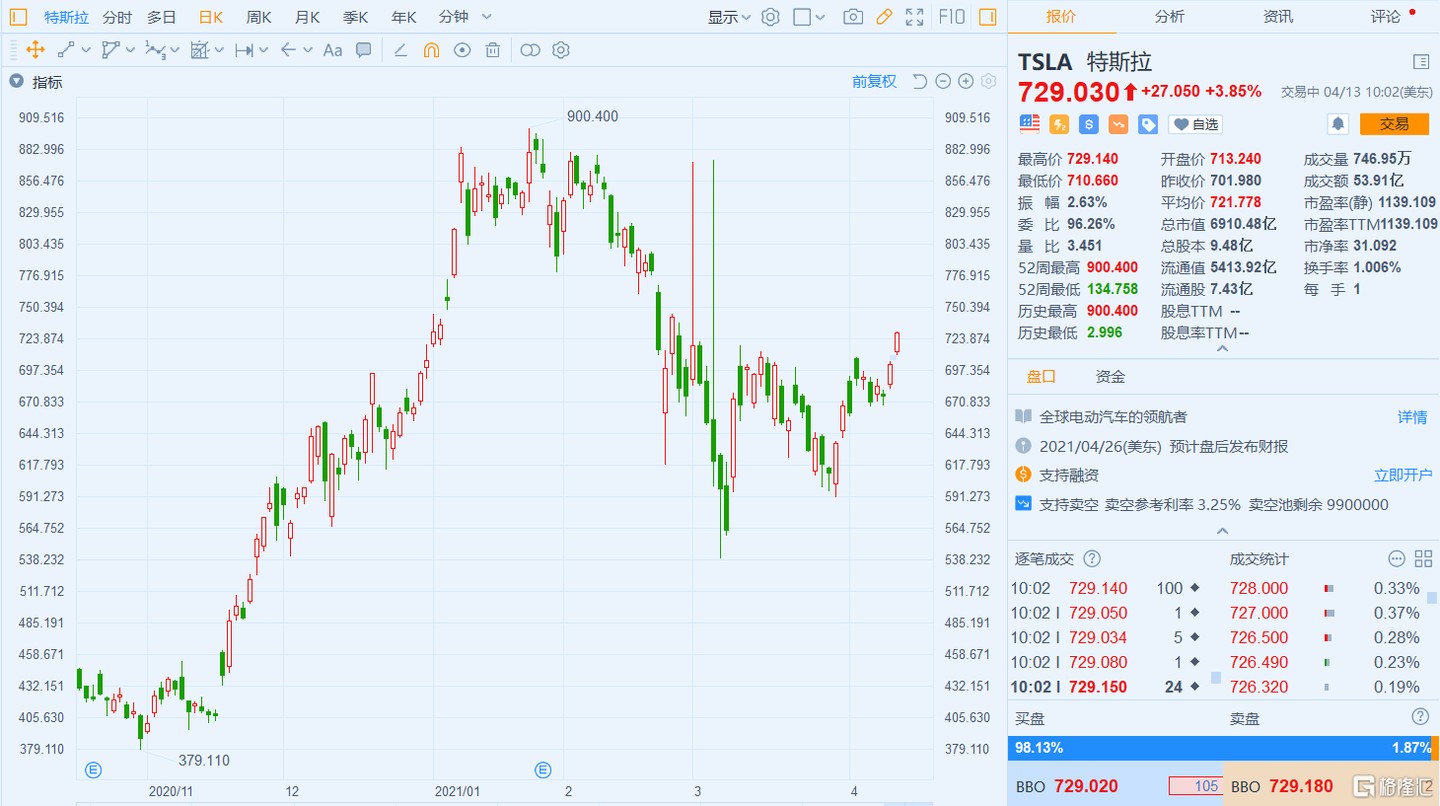Switch trade statistics to grid layout
Screen dimensions: 1440x806
(1422, 559)
